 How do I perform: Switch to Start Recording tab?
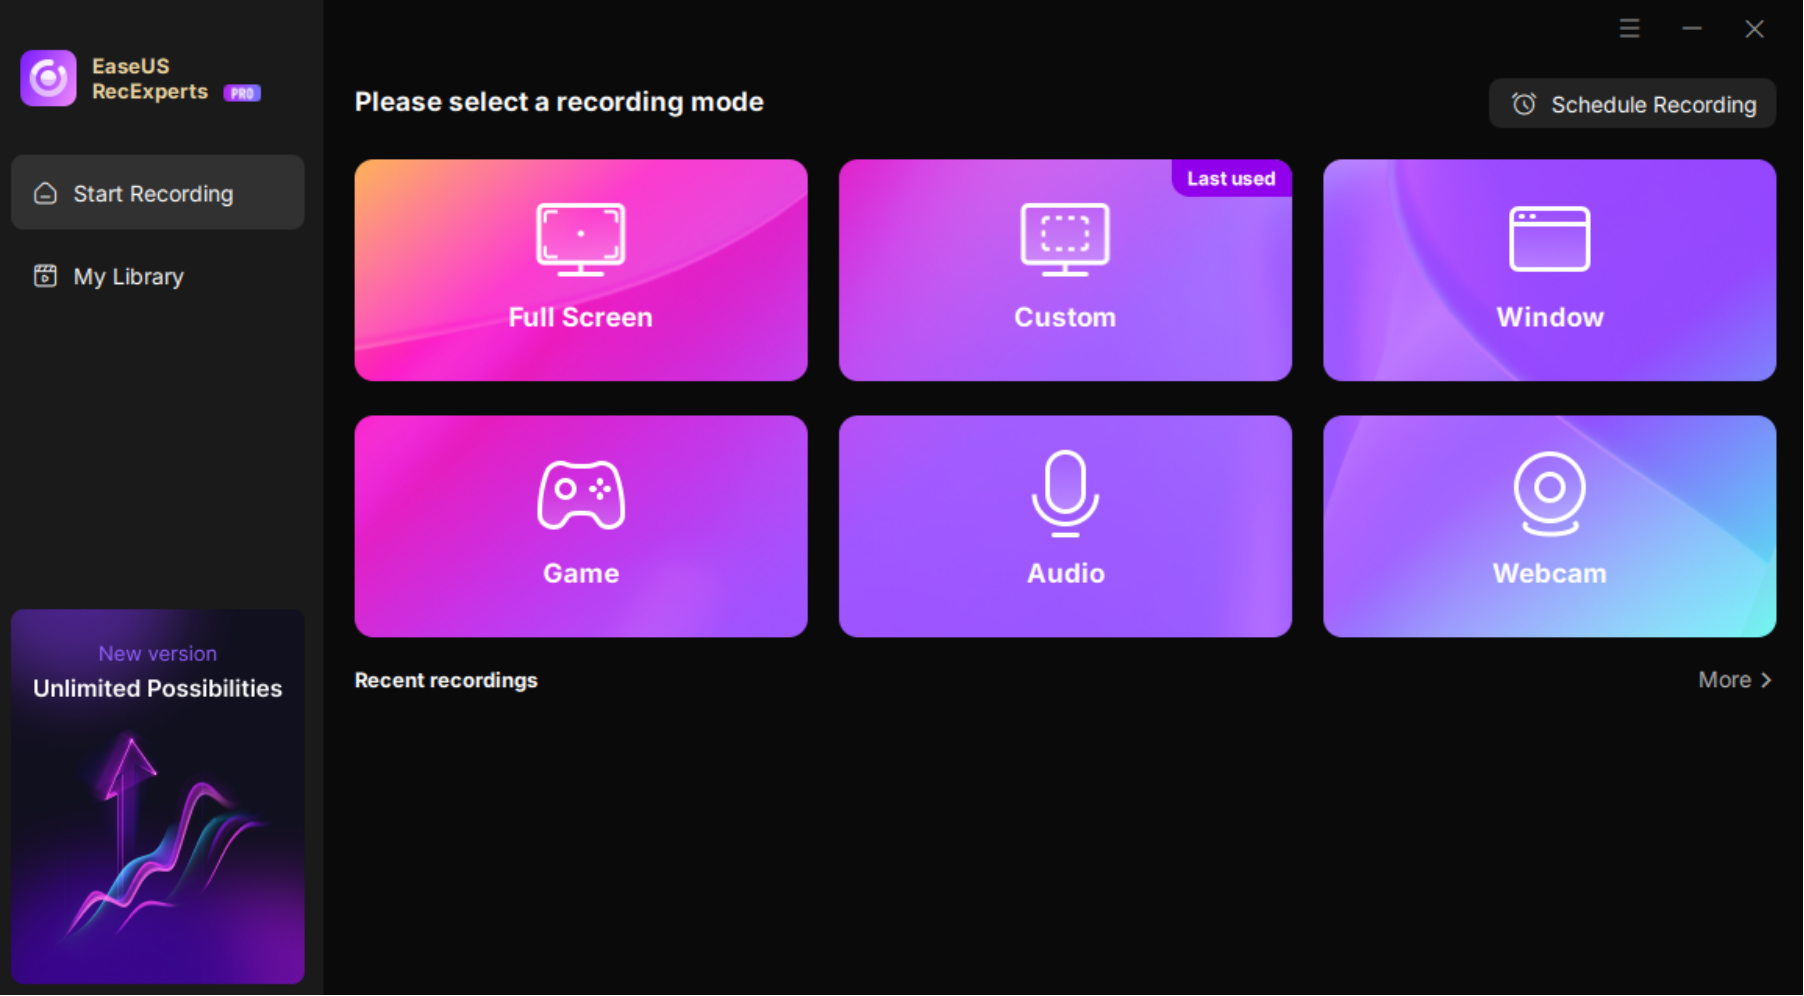coord(152,193)
